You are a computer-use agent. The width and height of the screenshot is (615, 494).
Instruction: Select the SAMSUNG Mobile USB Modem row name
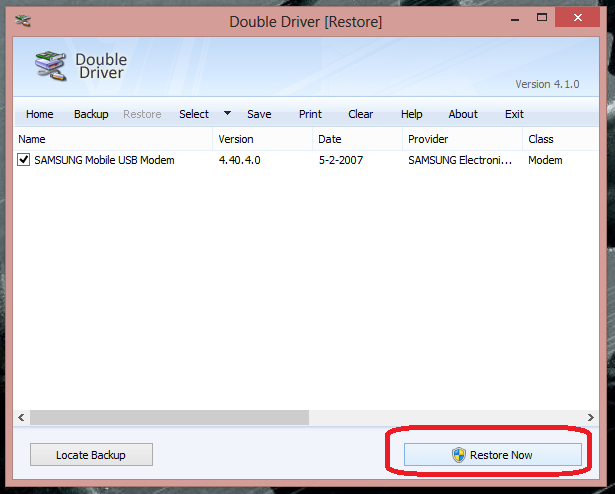[x=104, y=160]
